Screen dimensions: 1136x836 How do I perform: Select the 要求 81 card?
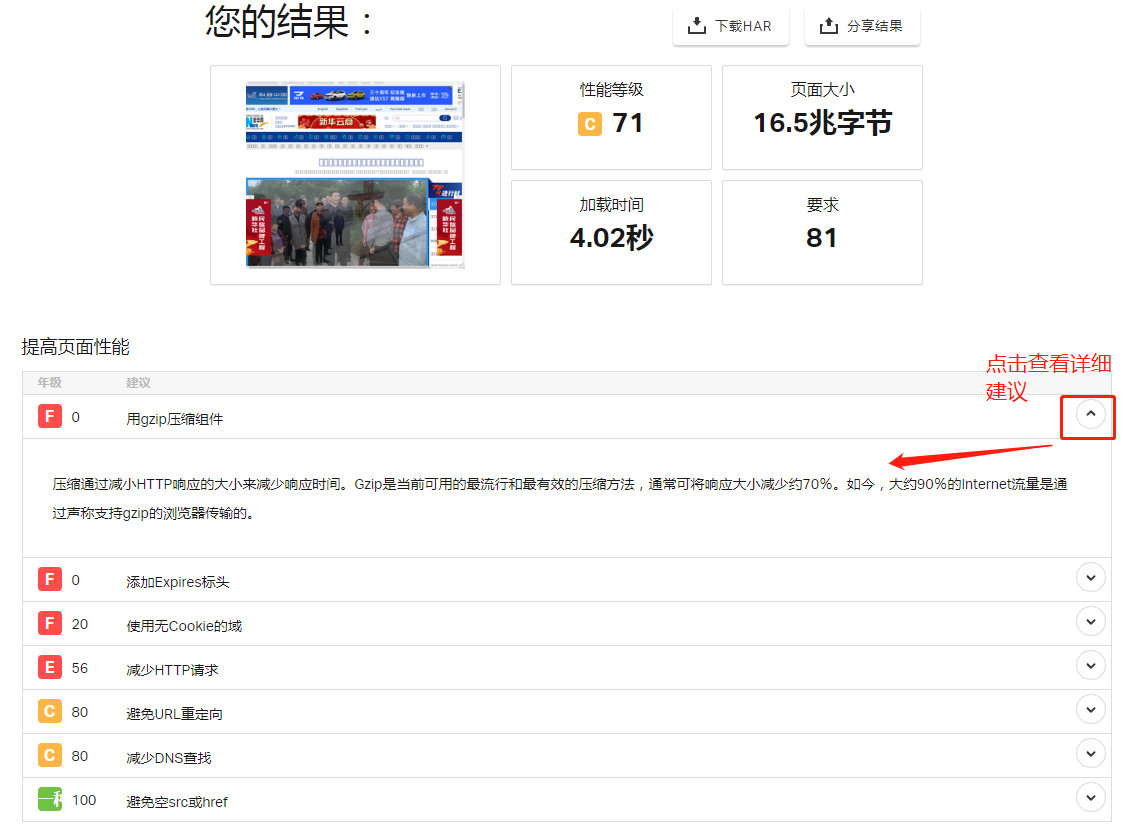[822, 233]
